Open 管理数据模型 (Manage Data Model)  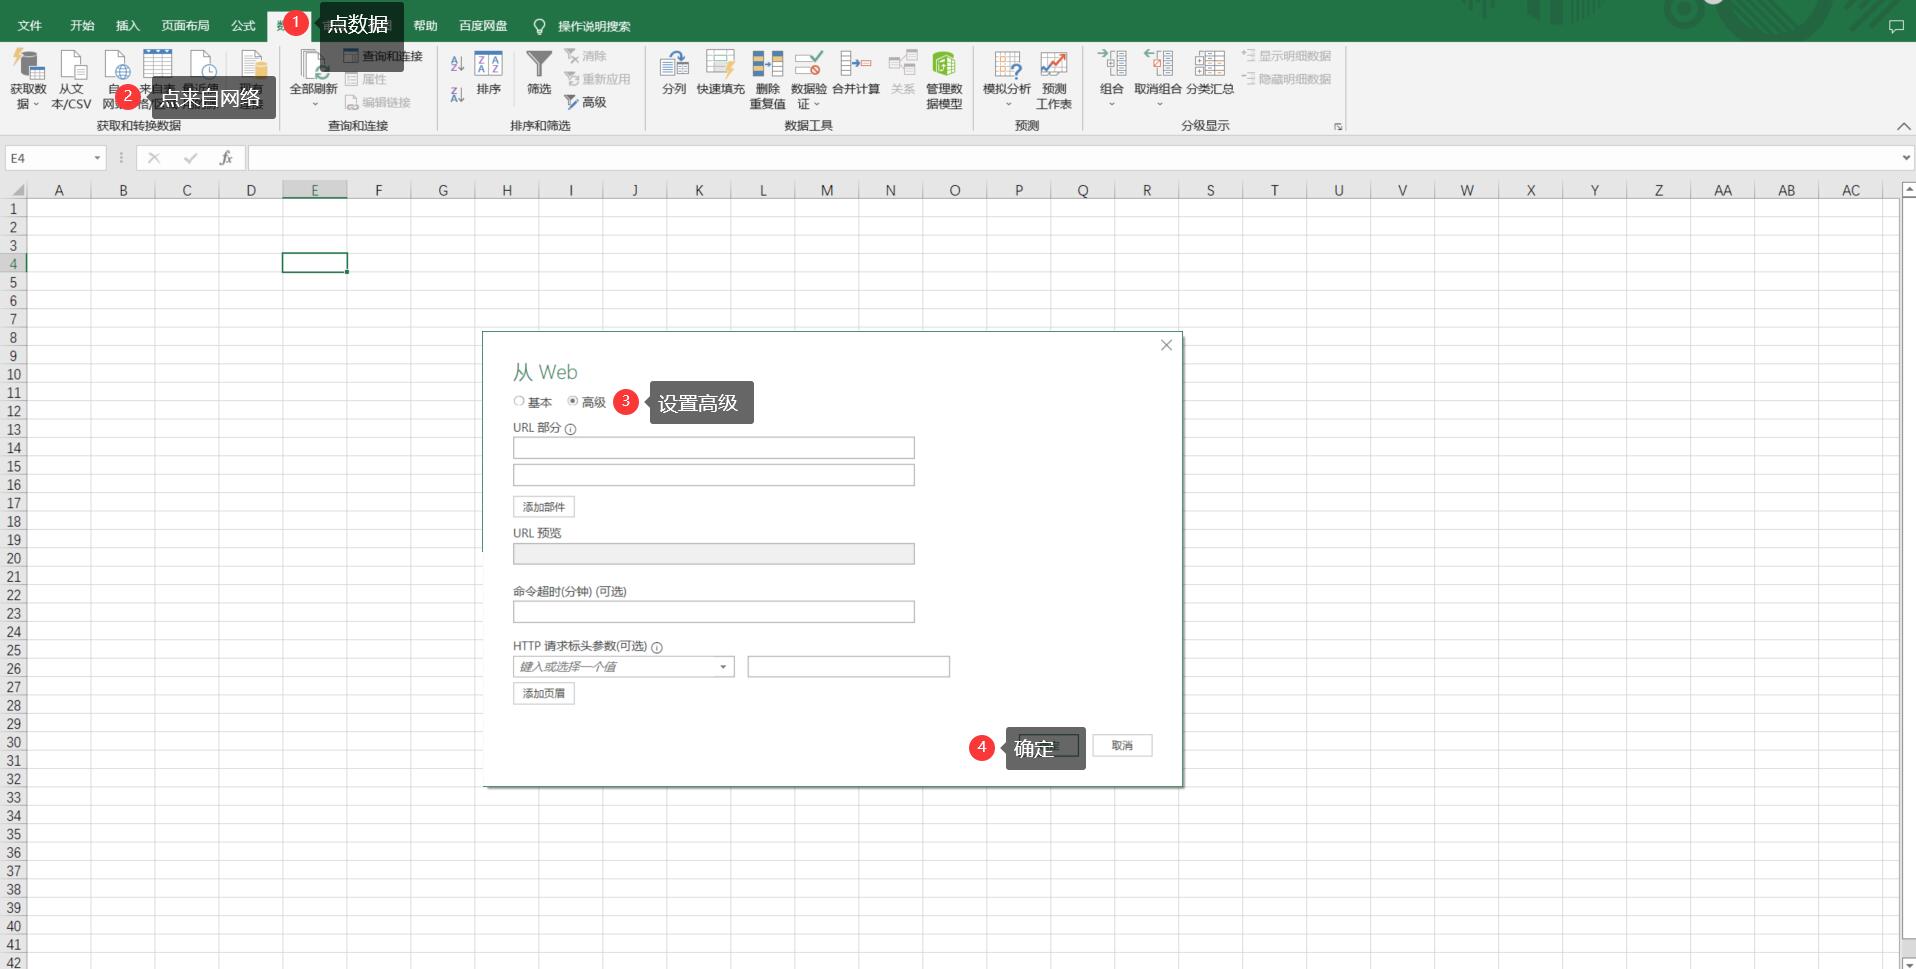tap(944, 79)
